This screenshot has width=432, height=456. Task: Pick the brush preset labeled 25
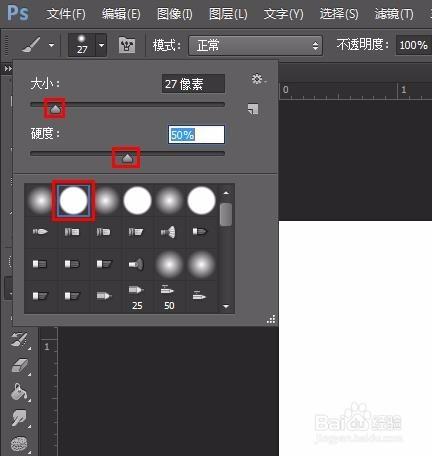tap(136, 296)
